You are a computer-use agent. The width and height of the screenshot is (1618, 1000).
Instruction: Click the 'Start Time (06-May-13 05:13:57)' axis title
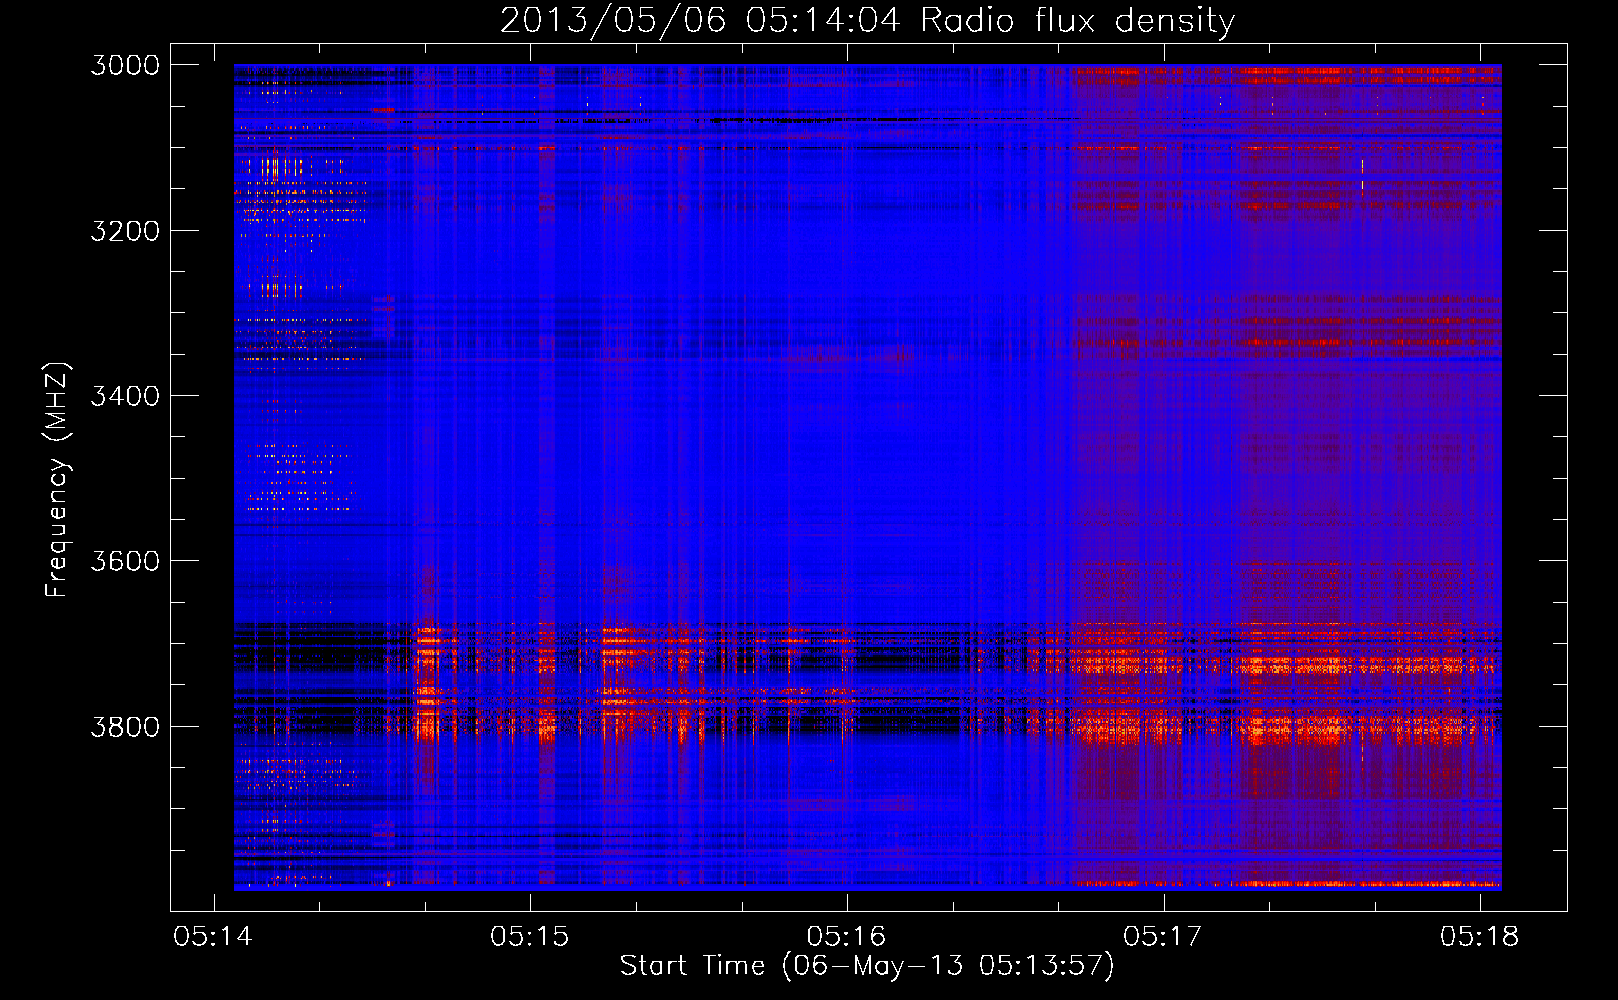tap(867, 966)
